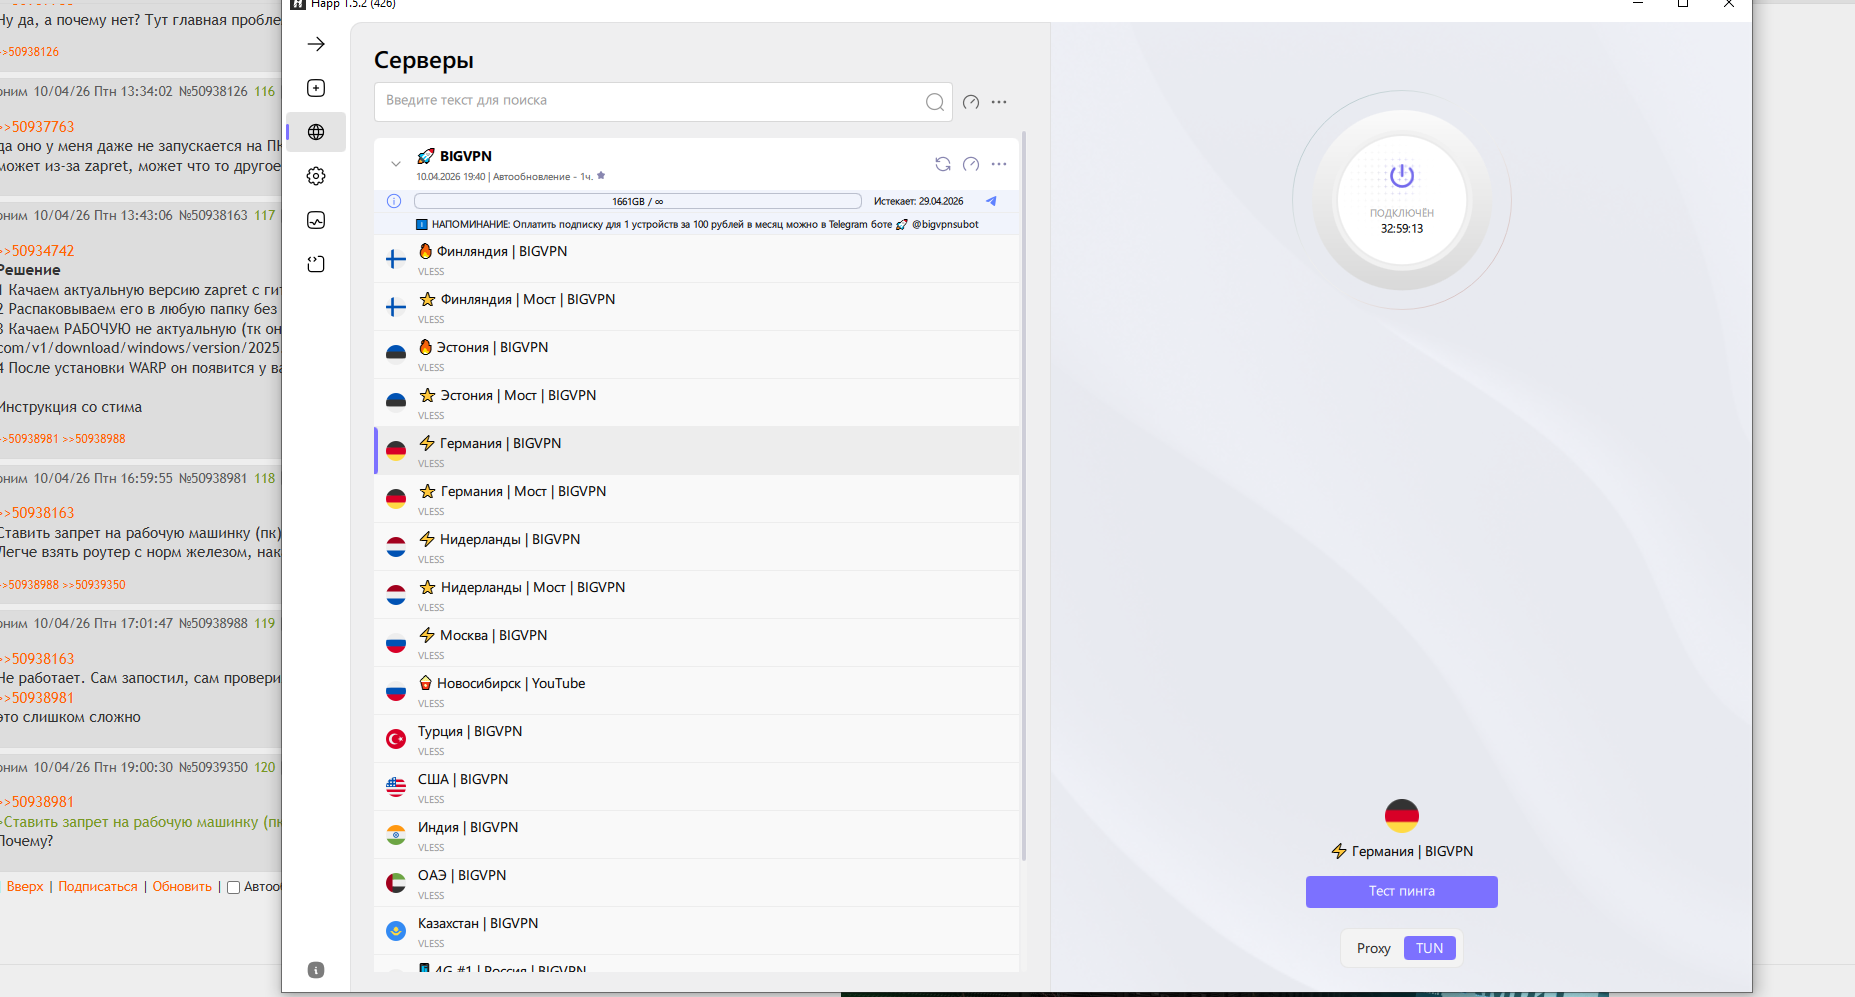Open Telegram paper-plane icon in BIGVPN row
Viewport: 1855px width, 997px height.
[x=991, y=201]
